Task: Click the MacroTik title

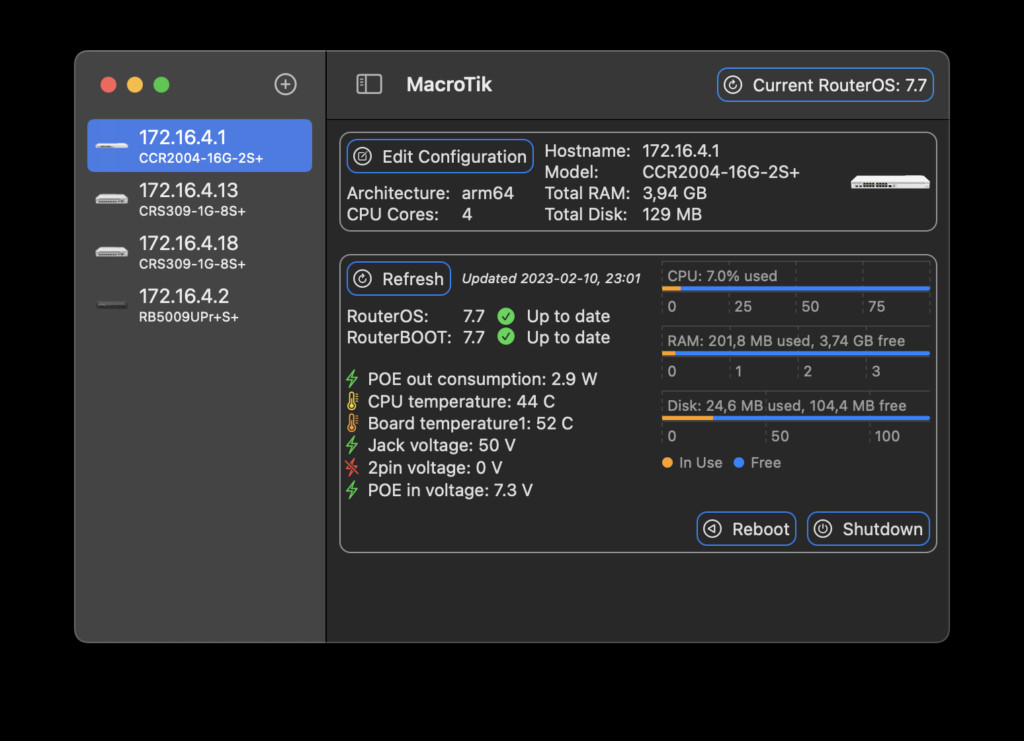Action: 449,84
